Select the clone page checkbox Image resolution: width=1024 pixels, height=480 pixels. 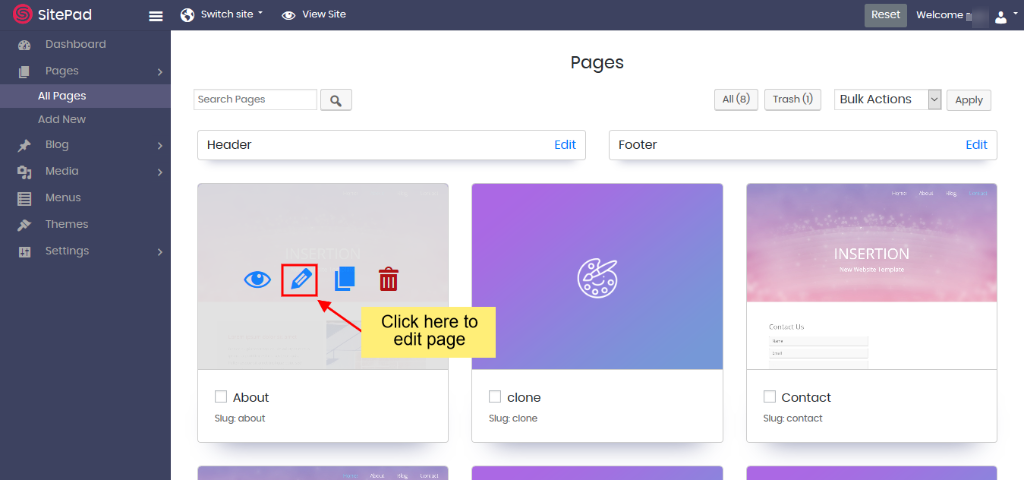tap(495, 396)
